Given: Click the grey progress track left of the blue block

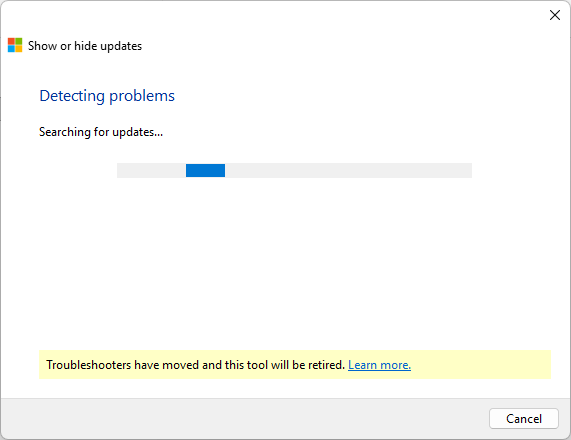Looking at the screenshot, I should tap(151, 170).
